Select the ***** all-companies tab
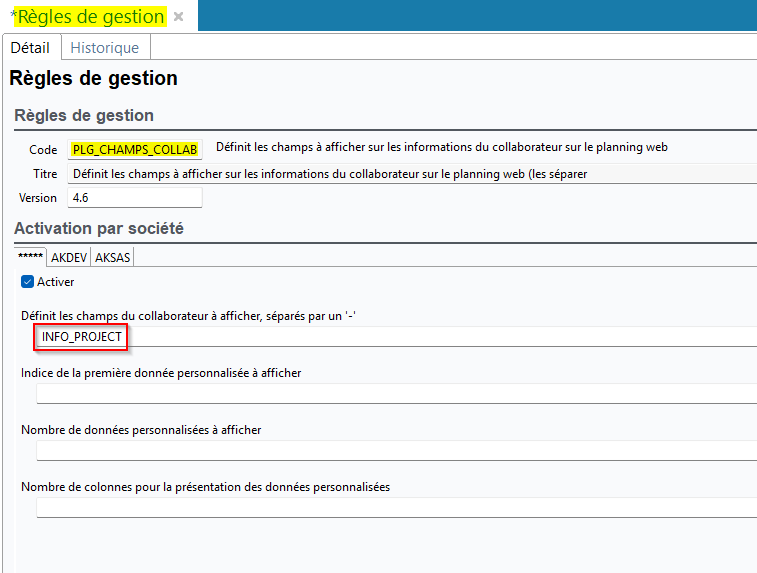 pos(30,257)
